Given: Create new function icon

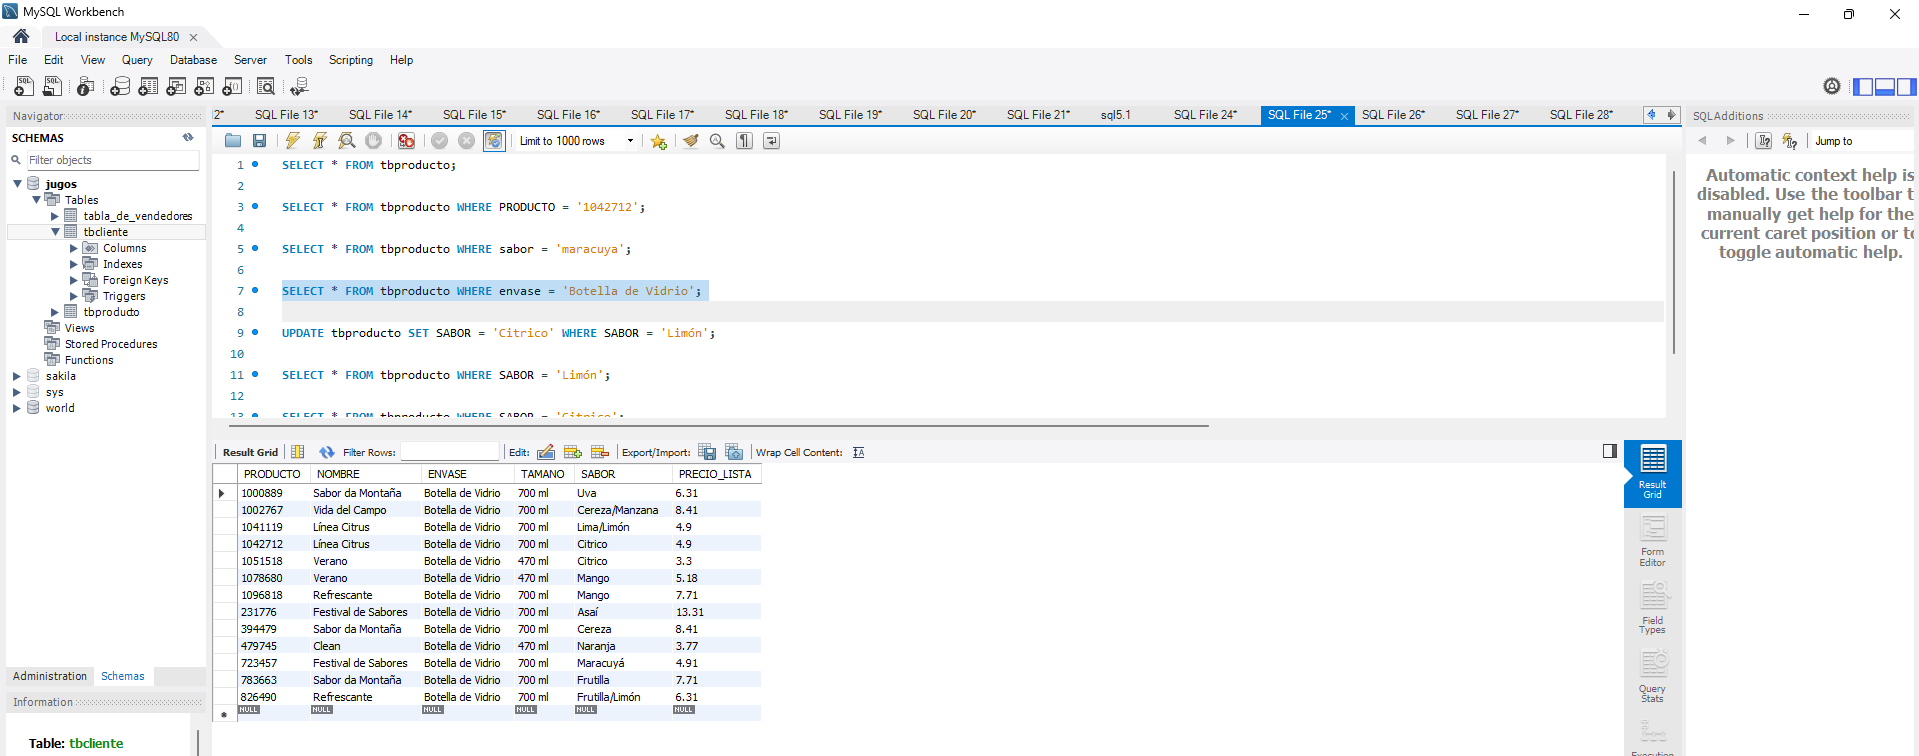Looking at the screenshot, I should (232, 87).
